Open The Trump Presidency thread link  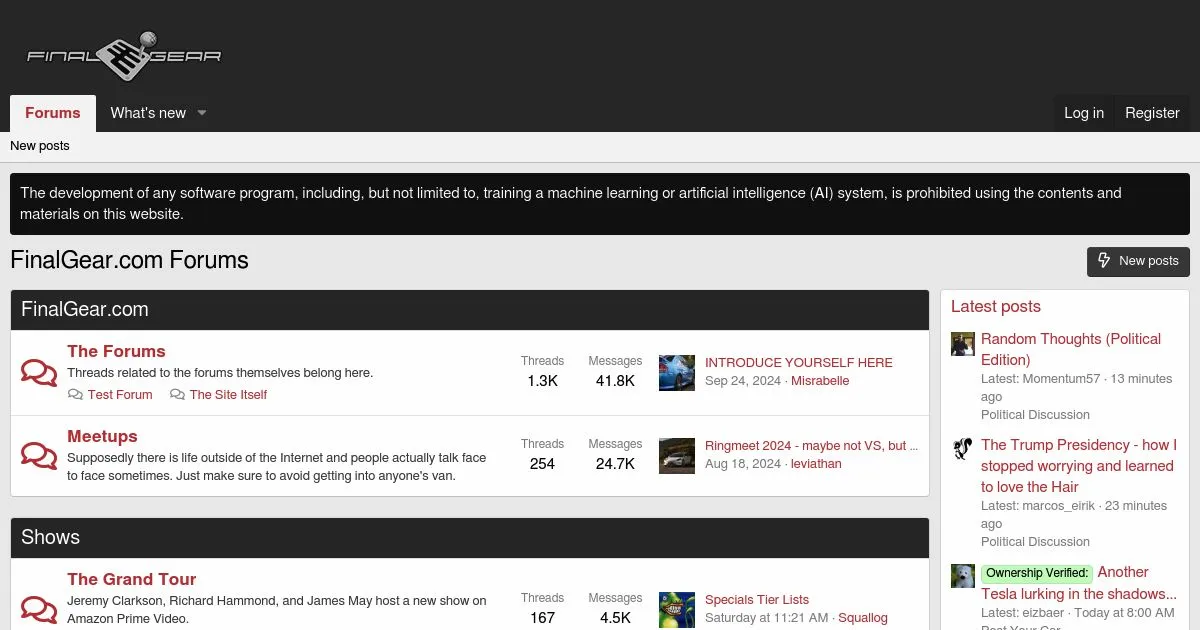(1079, 466)
